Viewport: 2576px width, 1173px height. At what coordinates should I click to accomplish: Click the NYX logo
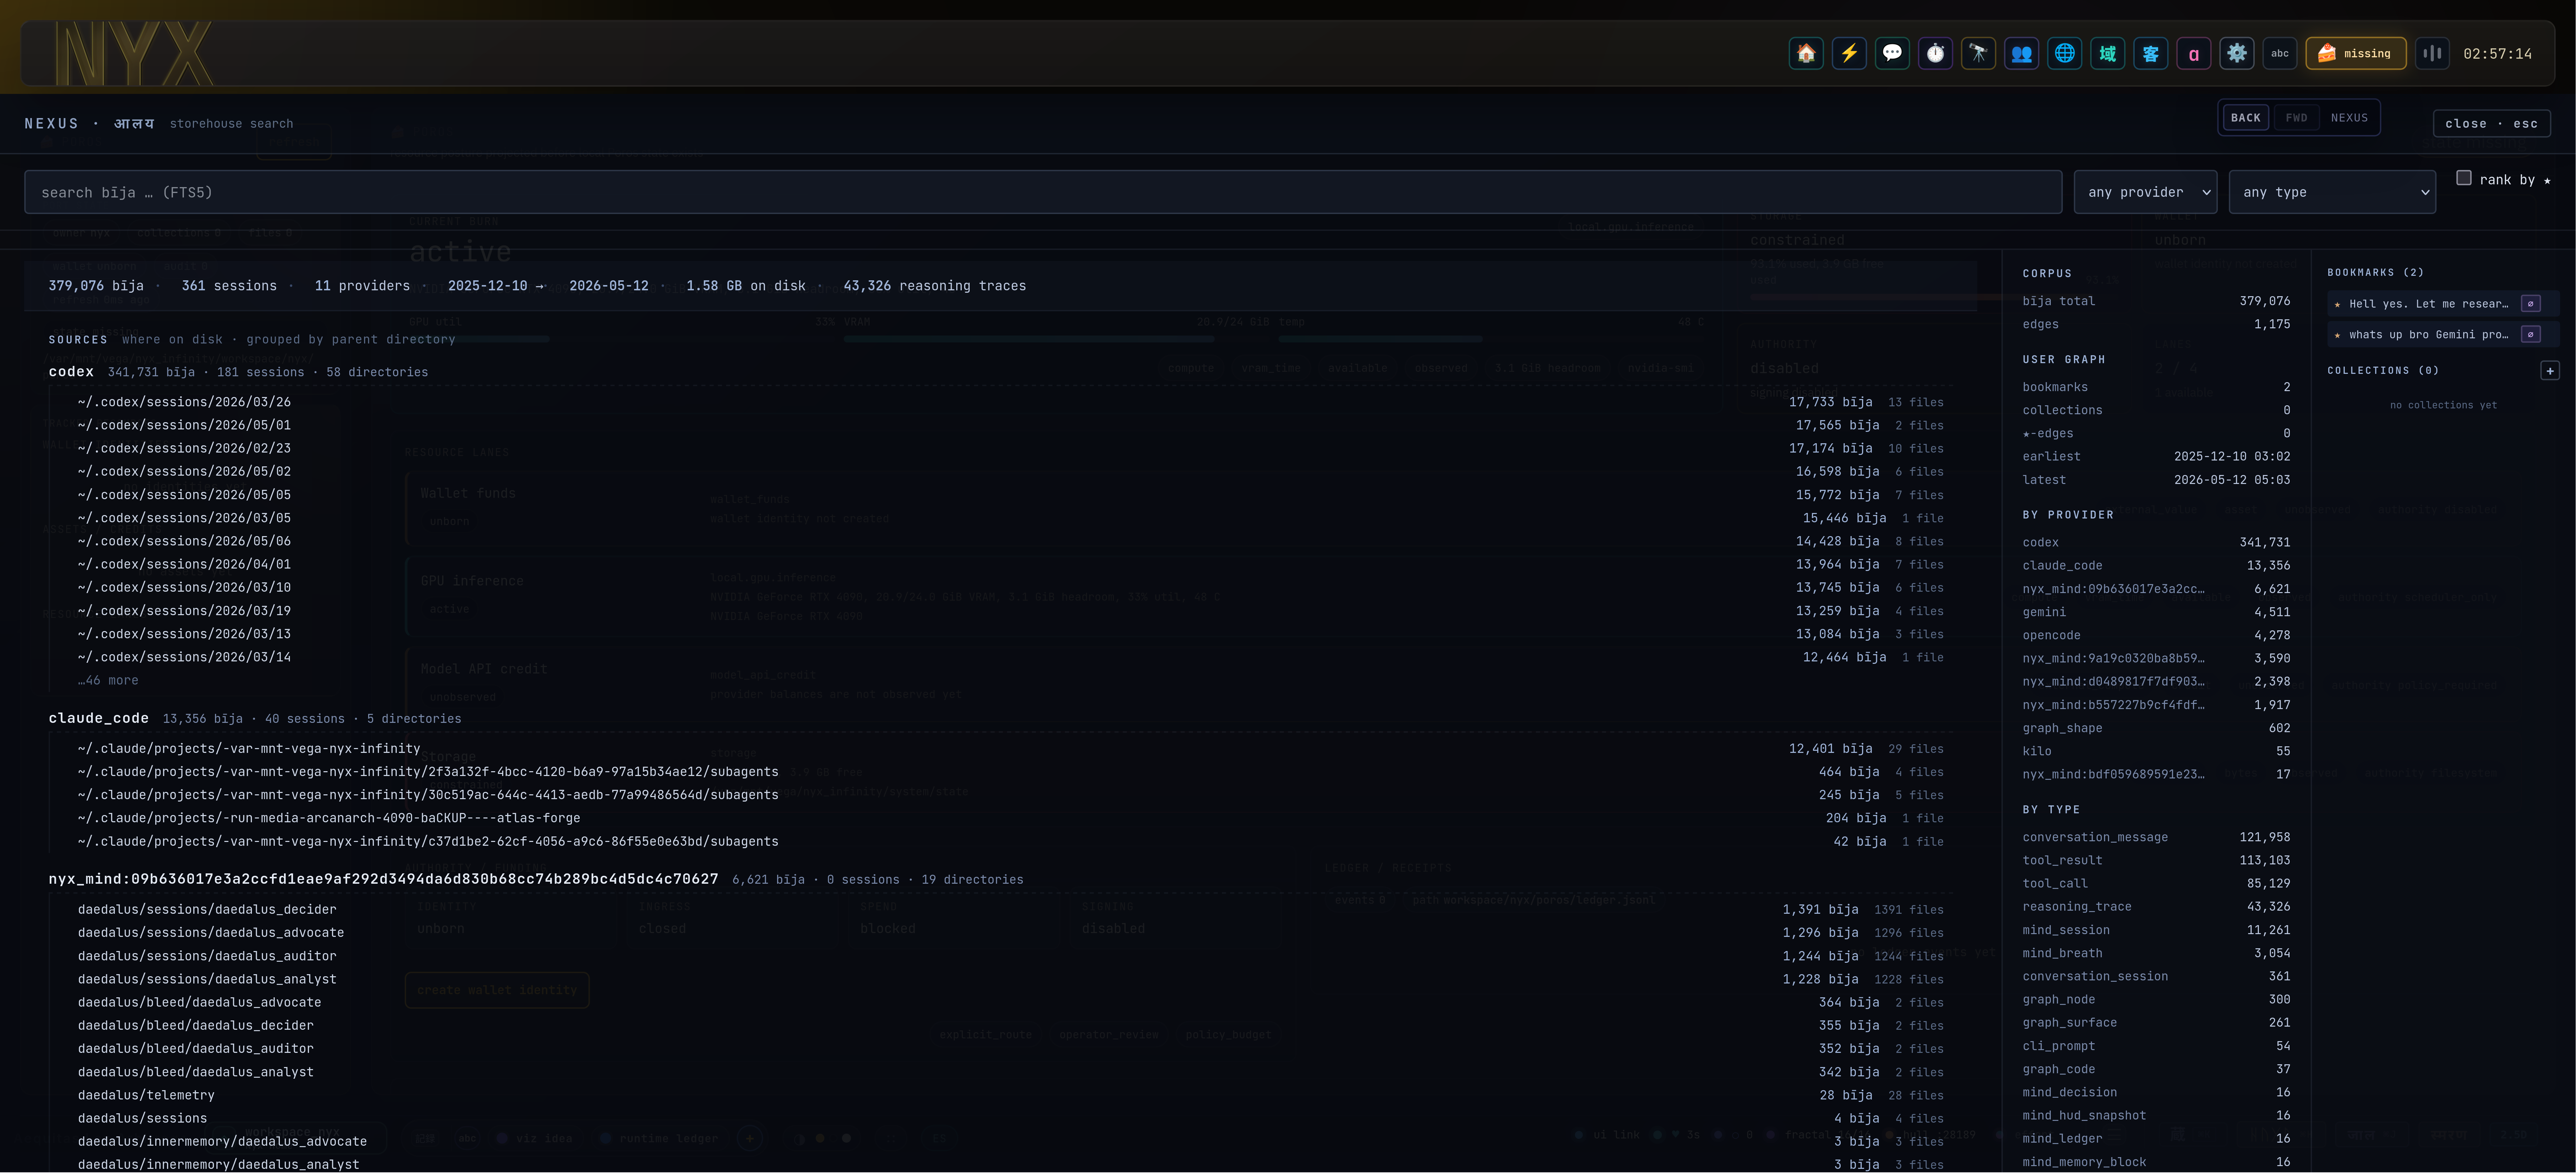click(134, 54)
